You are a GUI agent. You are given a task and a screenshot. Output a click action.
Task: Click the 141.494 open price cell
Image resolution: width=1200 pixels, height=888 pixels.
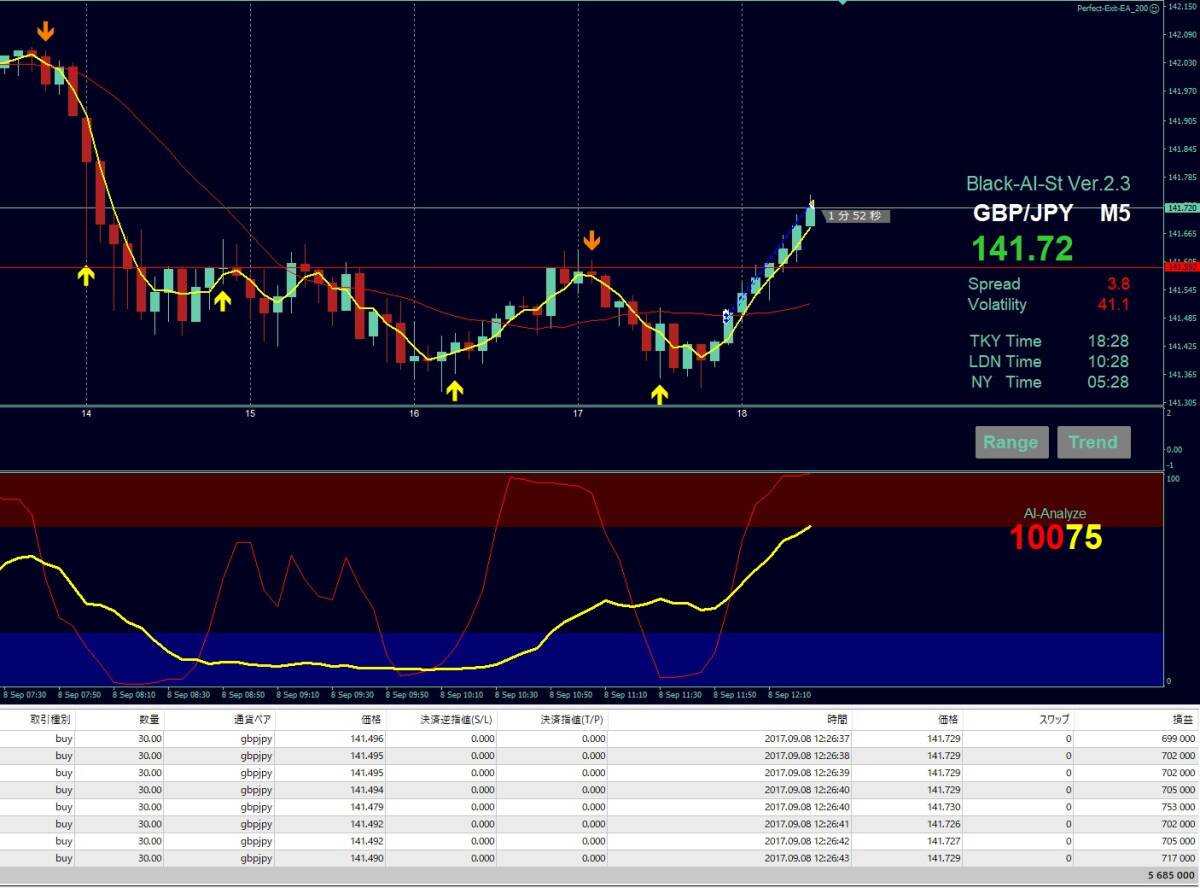(367, 790)
